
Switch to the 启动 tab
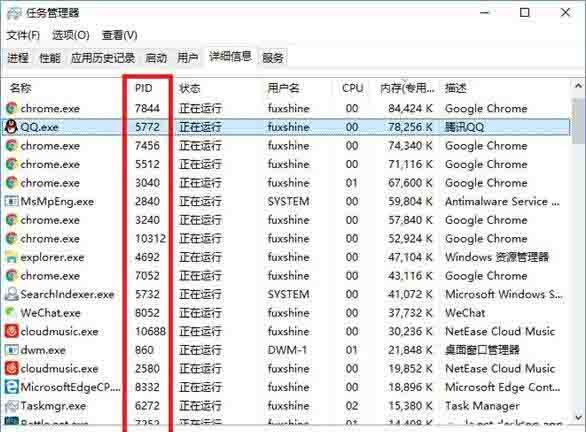156,58
